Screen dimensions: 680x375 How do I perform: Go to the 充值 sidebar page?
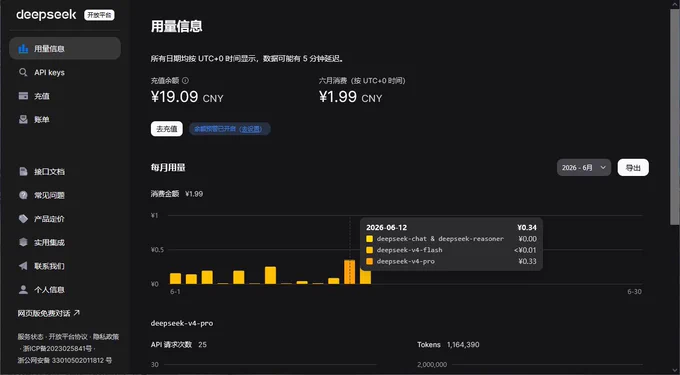65,96
